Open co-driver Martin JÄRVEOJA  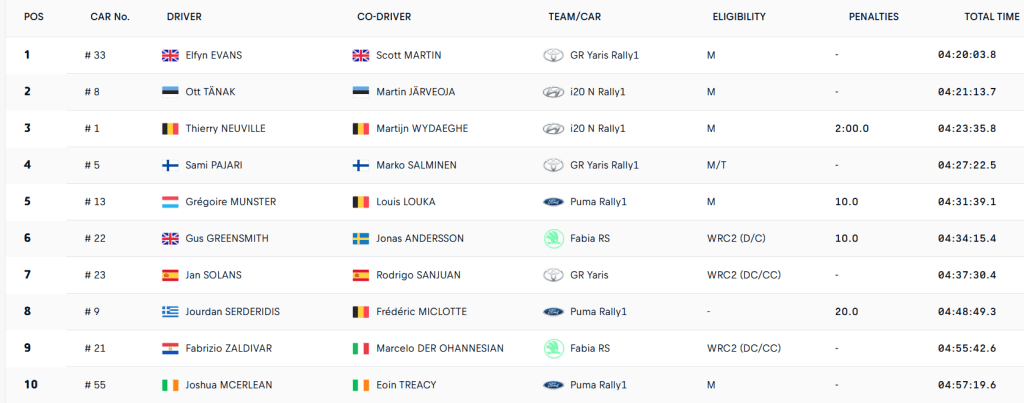point(416,92)
